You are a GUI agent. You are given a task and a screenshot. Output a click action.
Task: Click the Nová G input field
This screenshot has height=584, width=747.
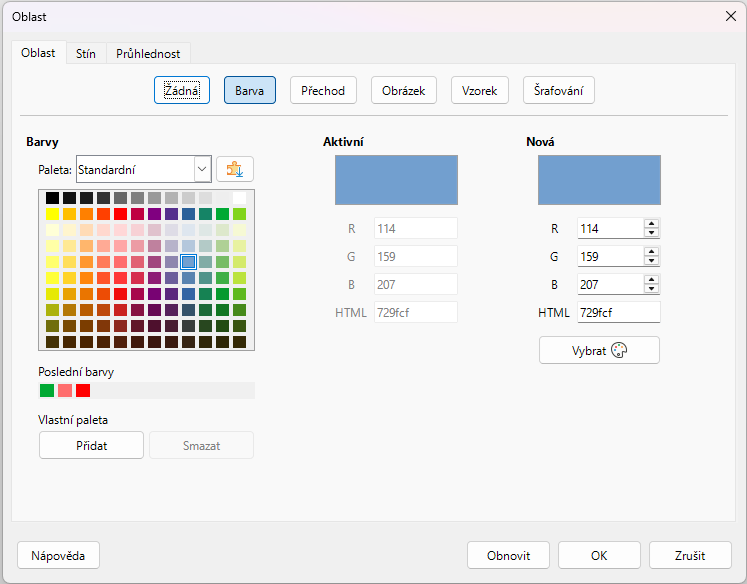pos(611,257)
